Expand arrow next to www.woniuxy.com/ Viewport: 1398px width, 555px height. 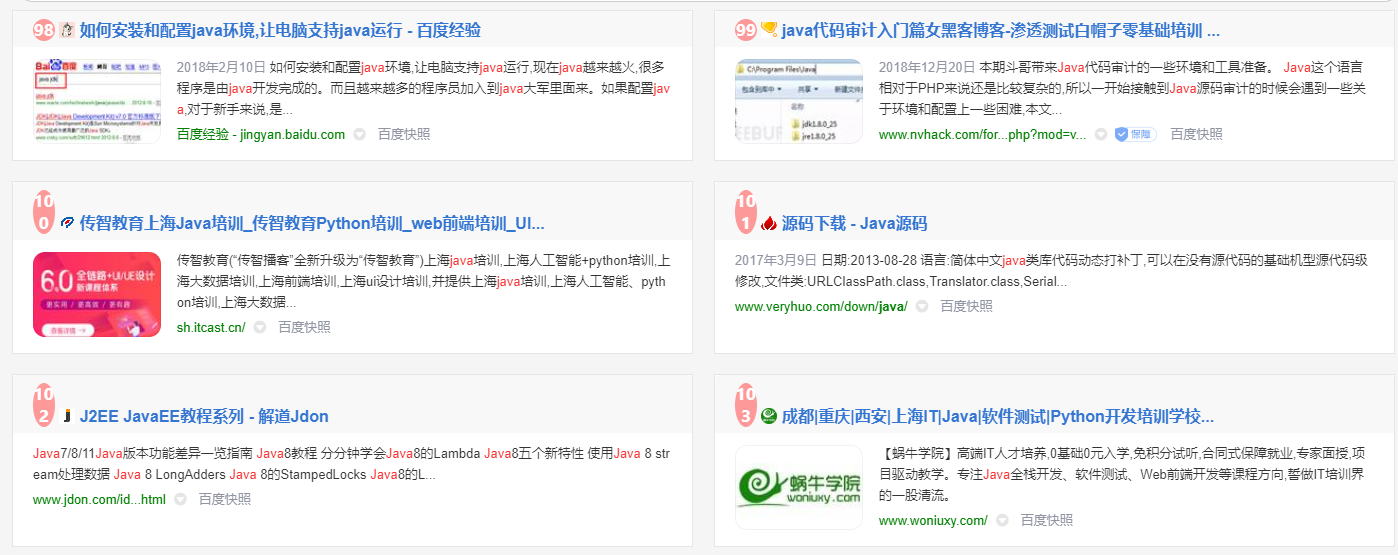pyautogui.click(x=1002, y=520)
